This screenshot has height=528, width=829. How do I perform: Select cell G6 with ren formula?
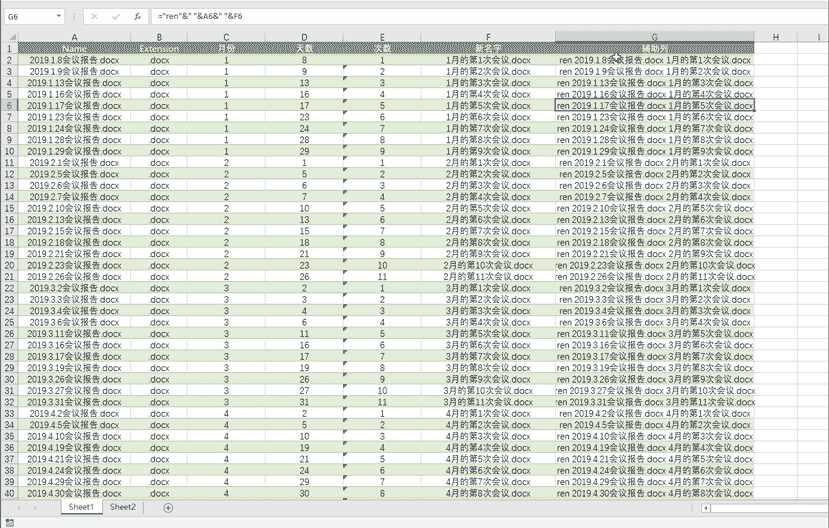(654, 105)
